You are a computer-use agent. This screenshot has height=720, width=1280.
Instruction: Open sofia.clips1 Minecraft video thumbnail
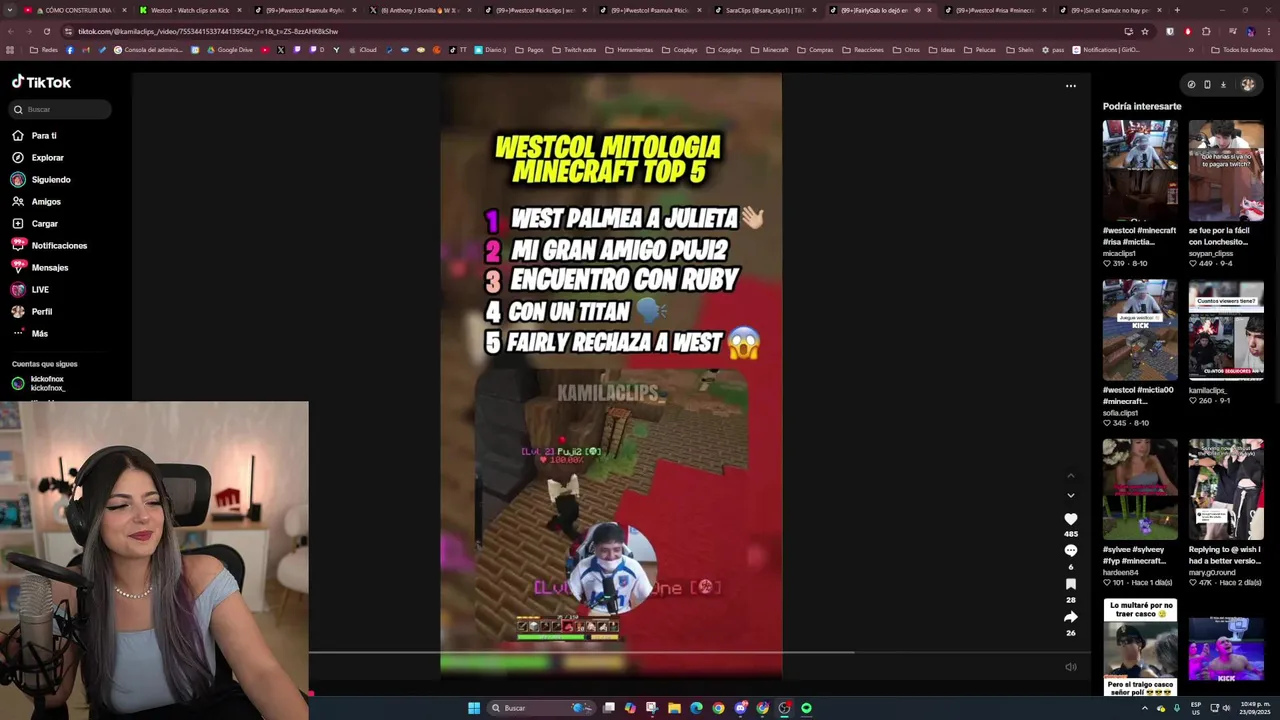click(x=1140, y=330)
